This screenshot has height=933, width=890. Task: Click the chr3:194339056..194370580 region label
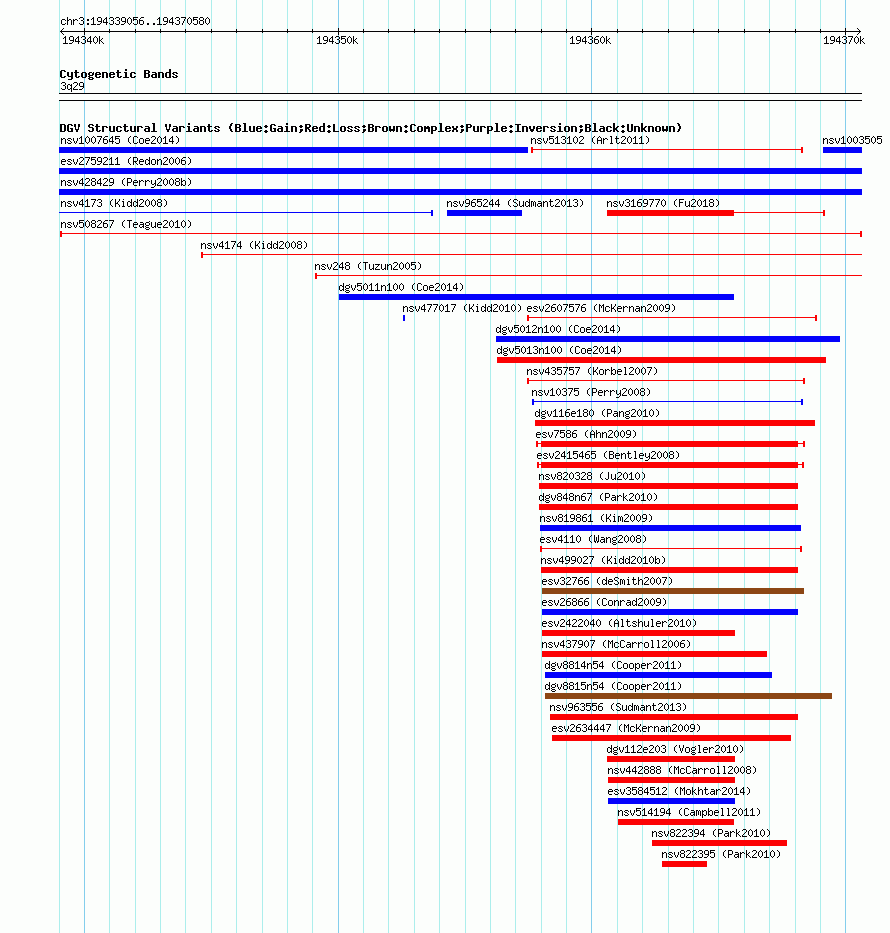(x=135, y=21)
